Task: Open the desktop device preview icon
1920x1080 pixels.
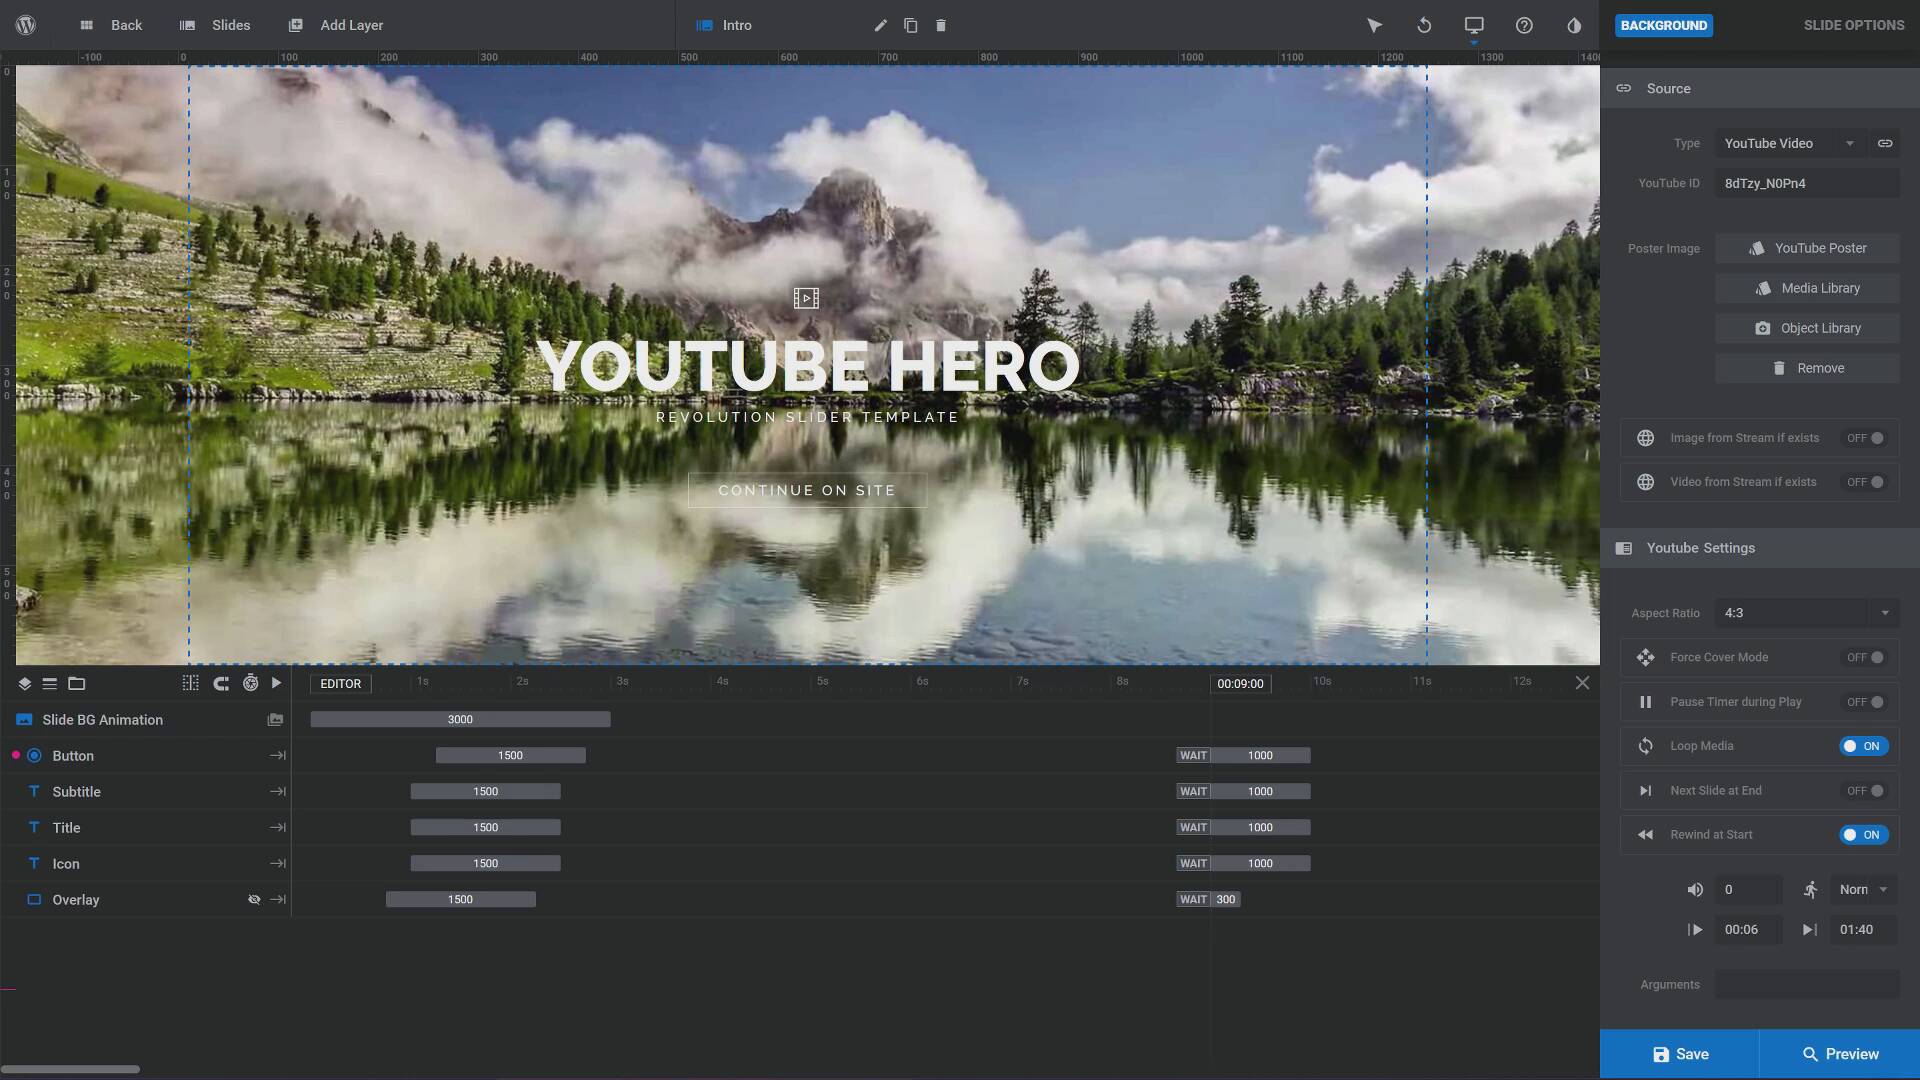Action: [x=1474, y=25]
